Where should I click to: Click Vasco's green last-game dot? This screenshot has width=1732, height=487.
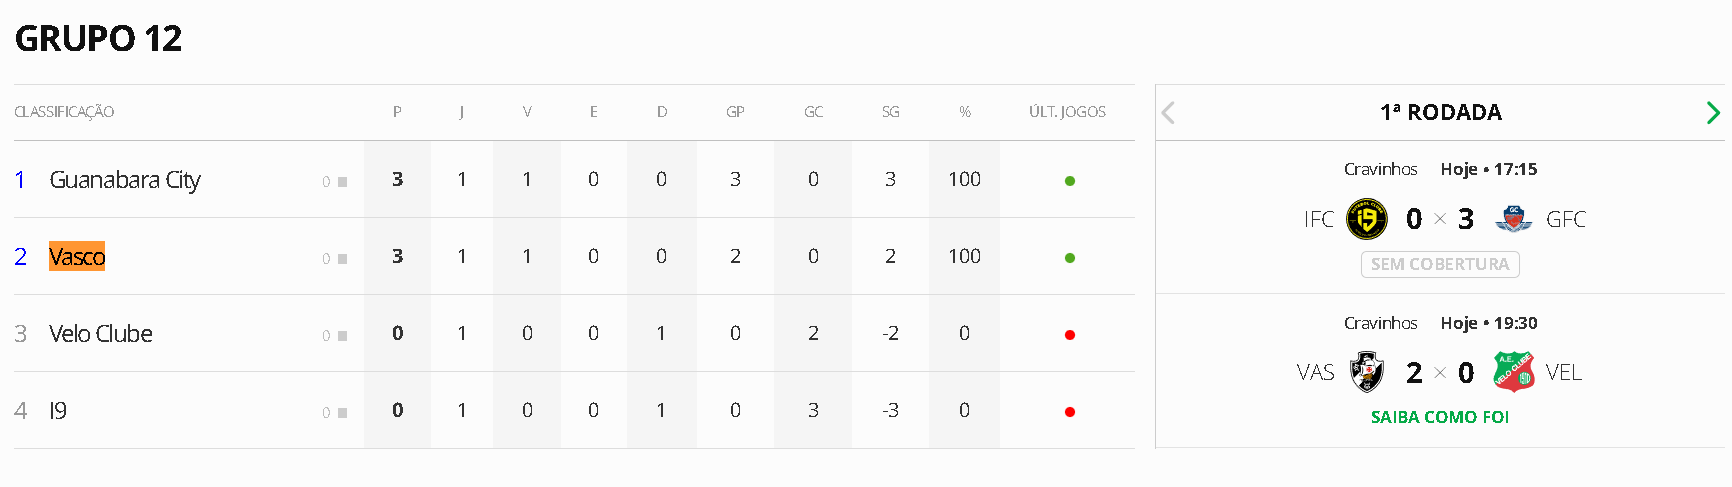(x=1069, y=258)
